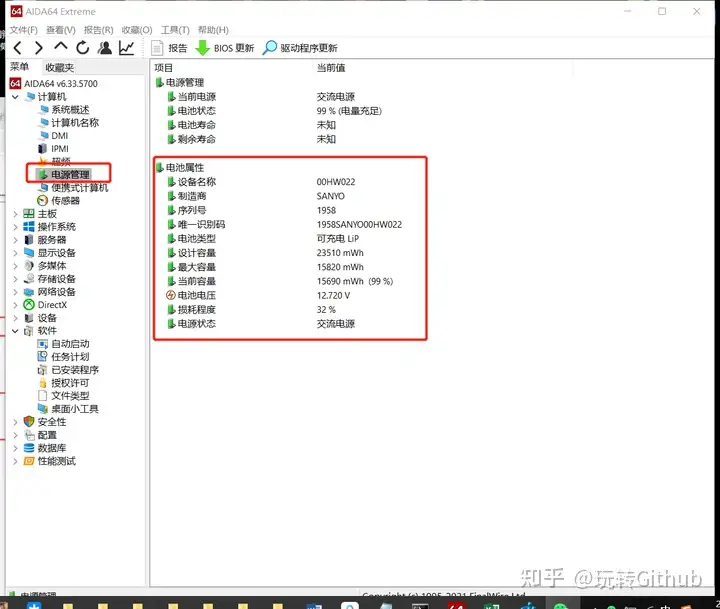Screen dimensions: 720x609
Task: Switch to the 菜单 tab
Action: 20,67
